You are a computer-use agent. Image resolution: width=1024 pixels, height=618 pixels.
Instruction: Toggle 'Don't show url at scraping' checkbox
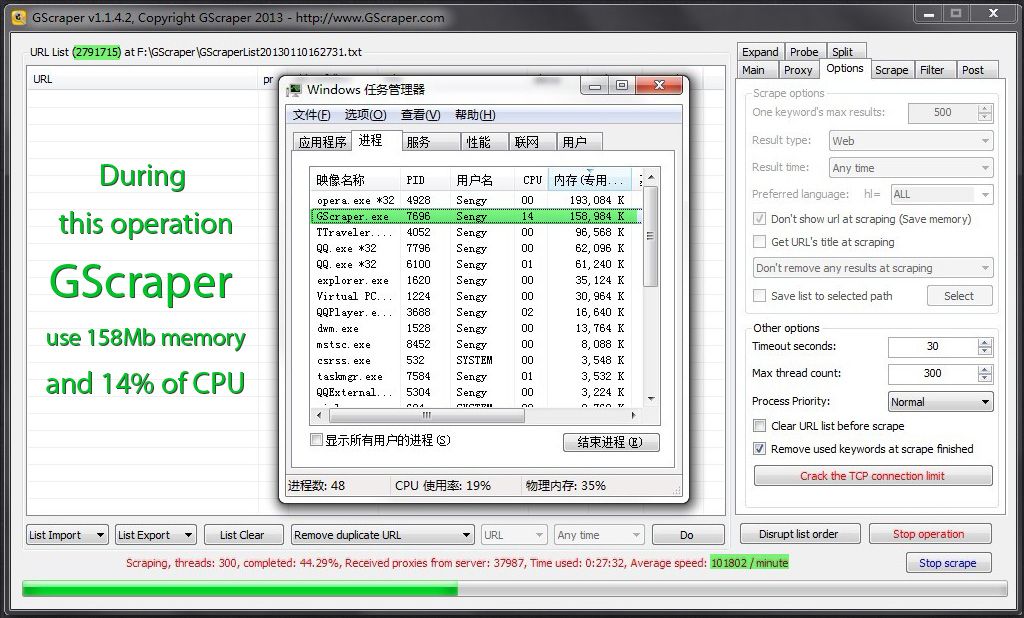coord(759,219)
